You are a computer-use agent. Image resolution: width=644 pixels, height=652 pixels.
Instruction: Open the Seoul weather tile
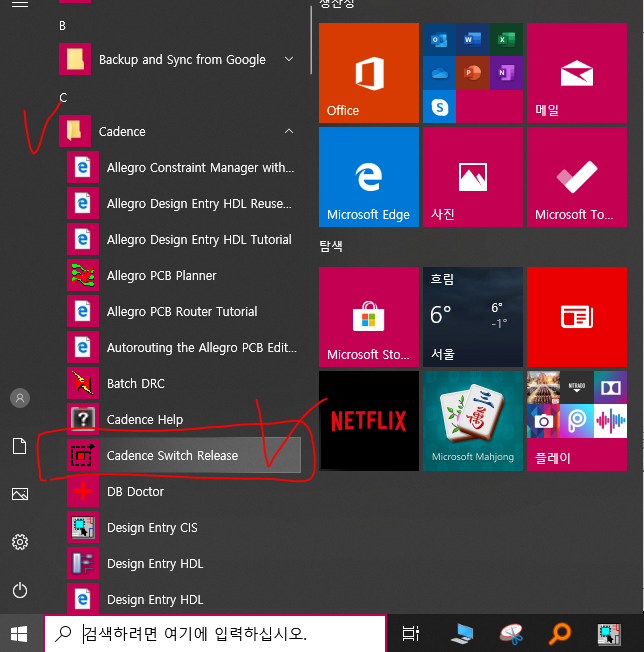click(x=473, y=317)
